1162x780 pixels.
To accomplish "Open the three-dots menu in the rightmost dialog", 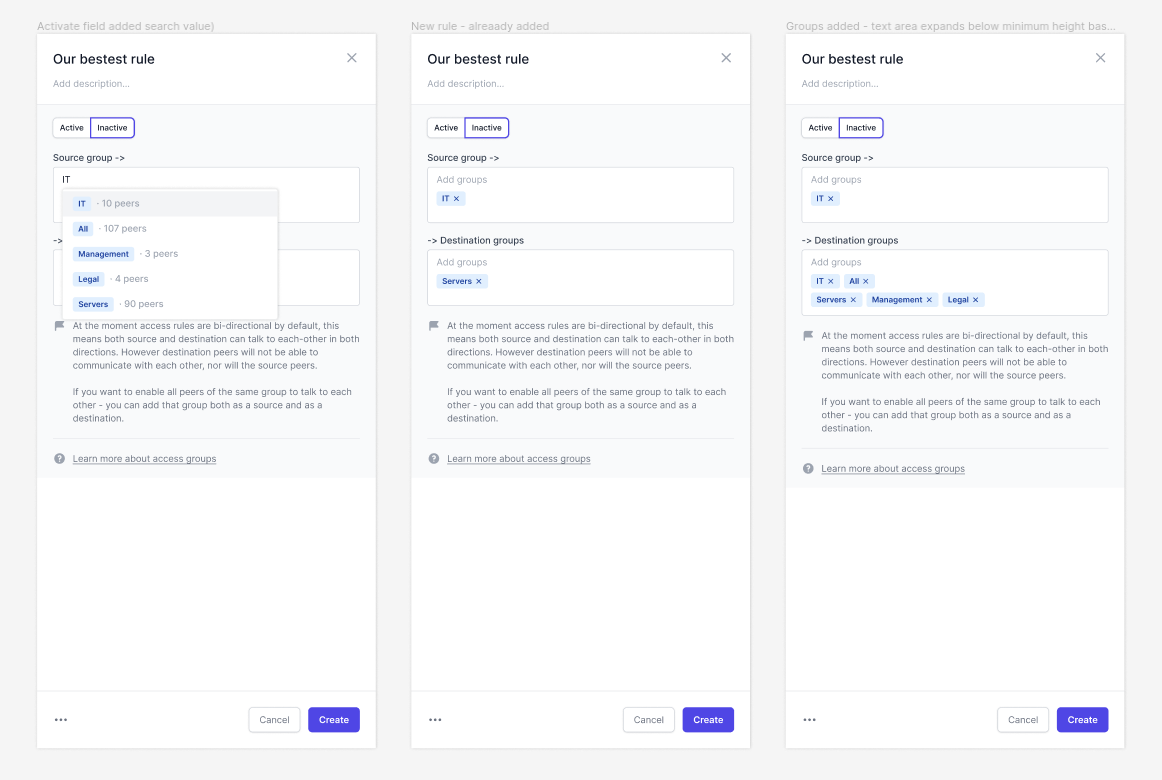I will [809, 719].
